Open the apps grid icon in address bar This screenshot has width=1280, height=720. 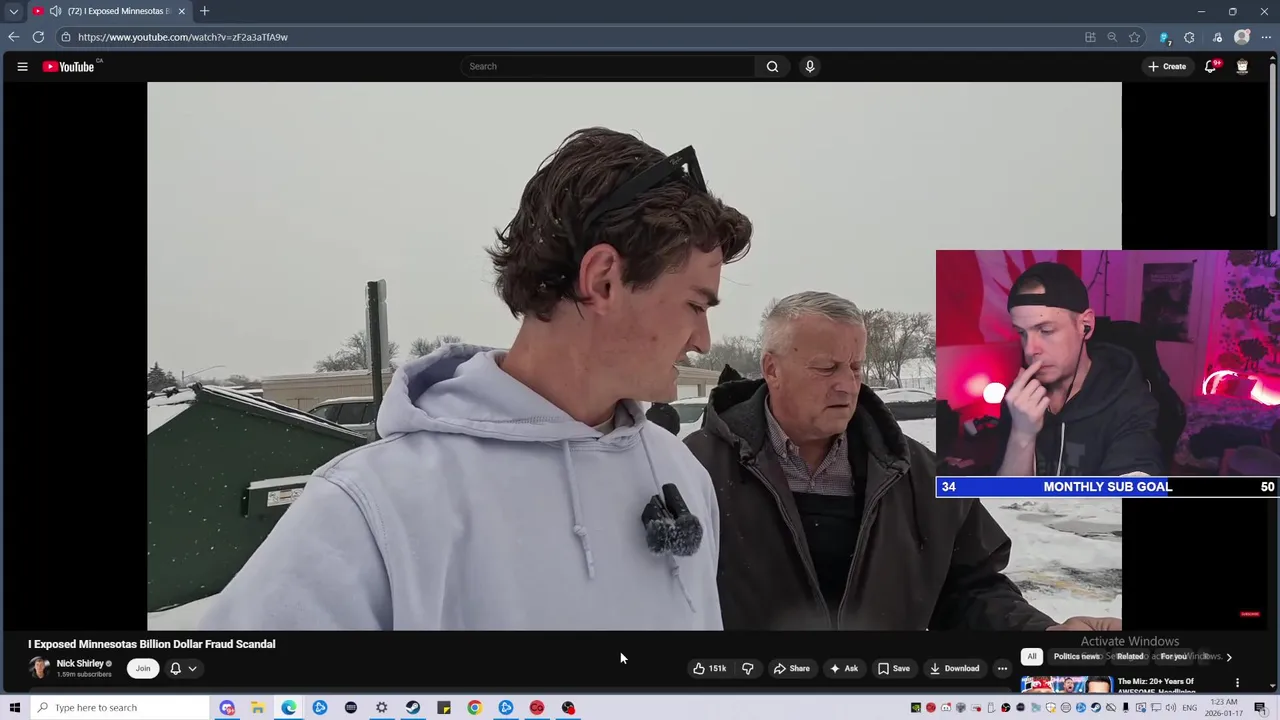tap(1090, 37)
